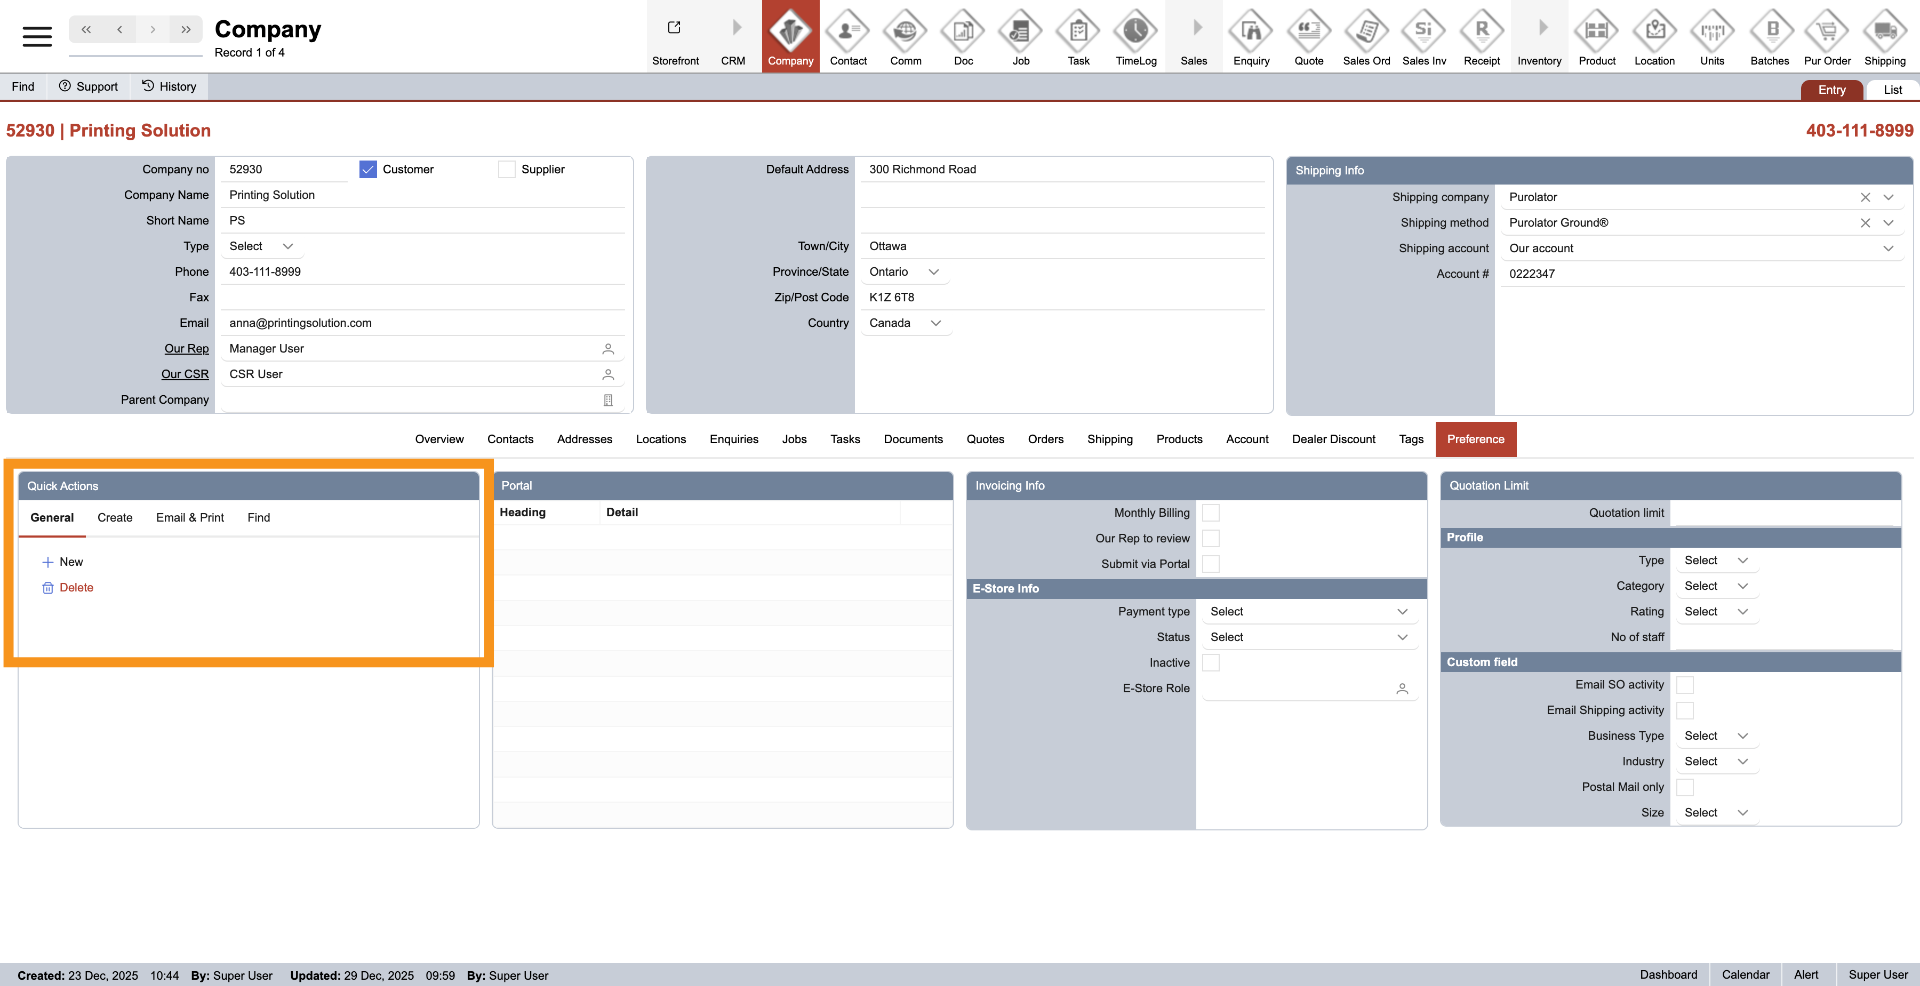
Task: Click the Our Rep link label
Action: point(186,349)
